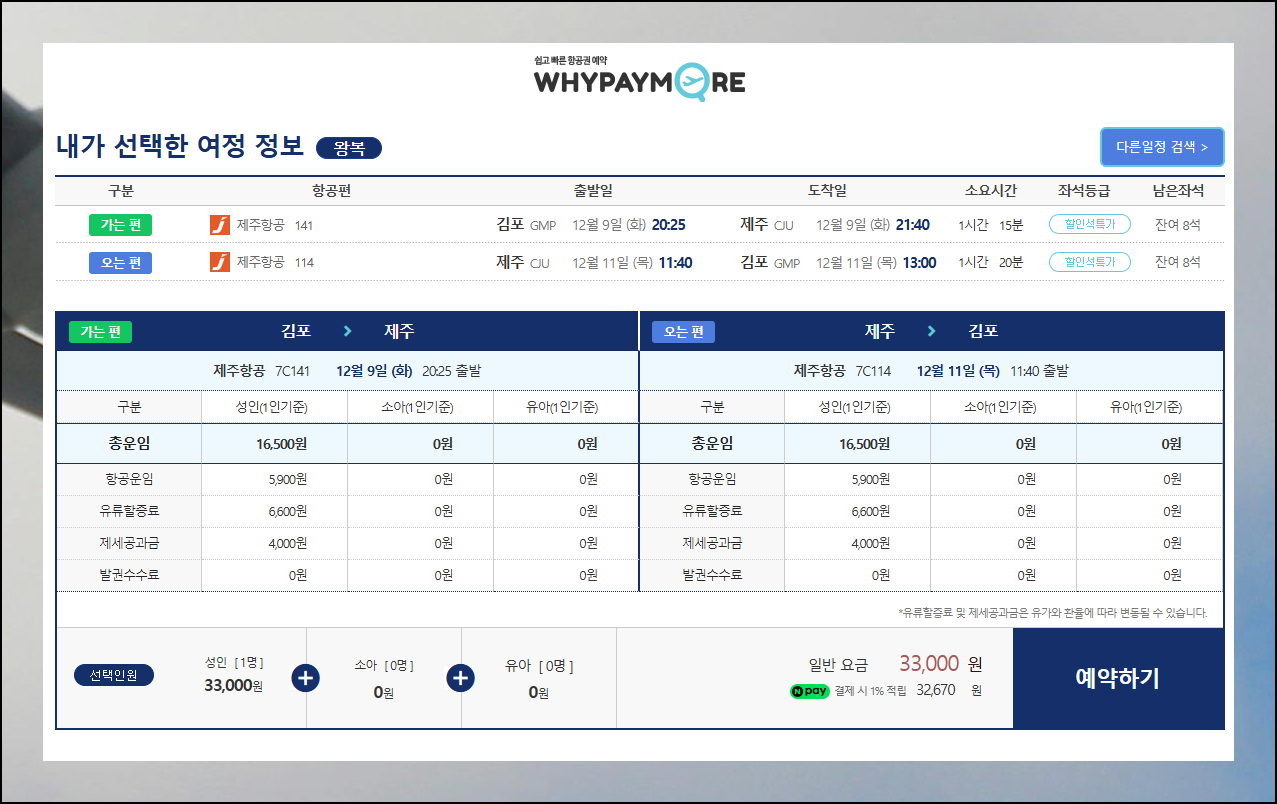
Task: Click 좌석등급 column header
Action: point(1084,191)
